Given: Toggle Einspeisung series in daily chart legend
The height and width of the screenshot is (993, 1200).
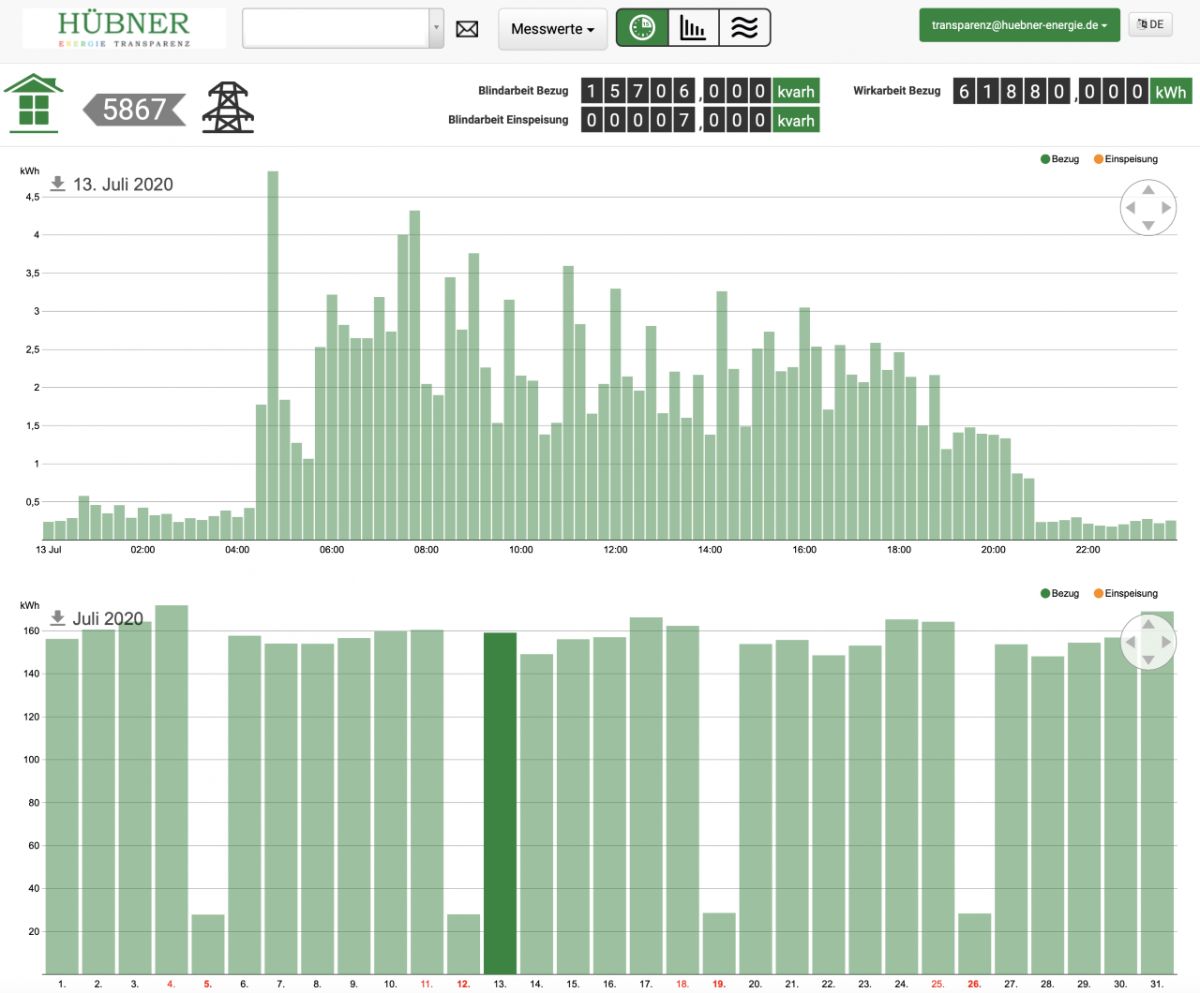Looking at the screenshot, I should pos(1125,159).
